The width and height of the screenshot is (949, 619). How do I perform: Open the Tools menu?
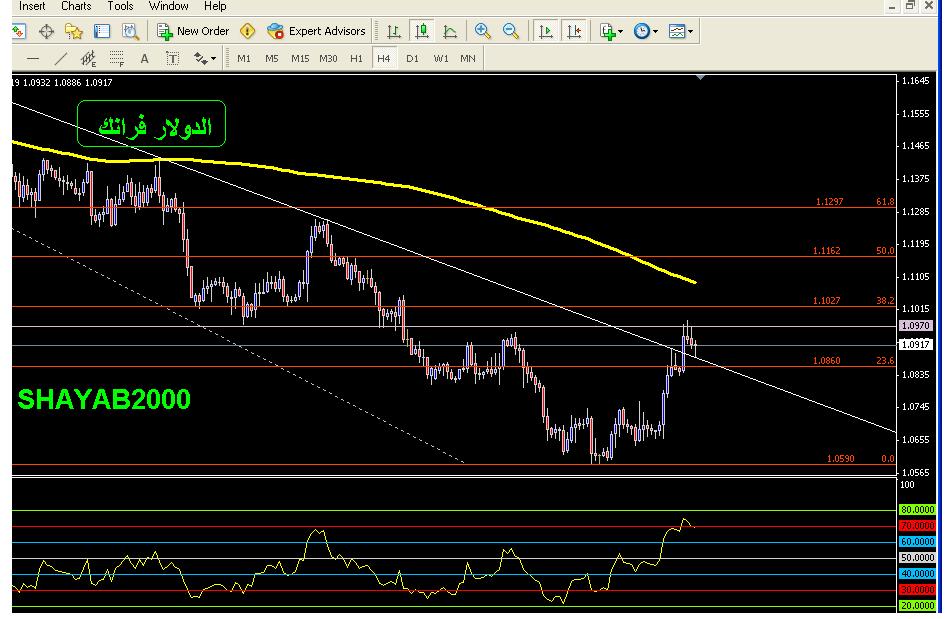(x=120, y=6)
